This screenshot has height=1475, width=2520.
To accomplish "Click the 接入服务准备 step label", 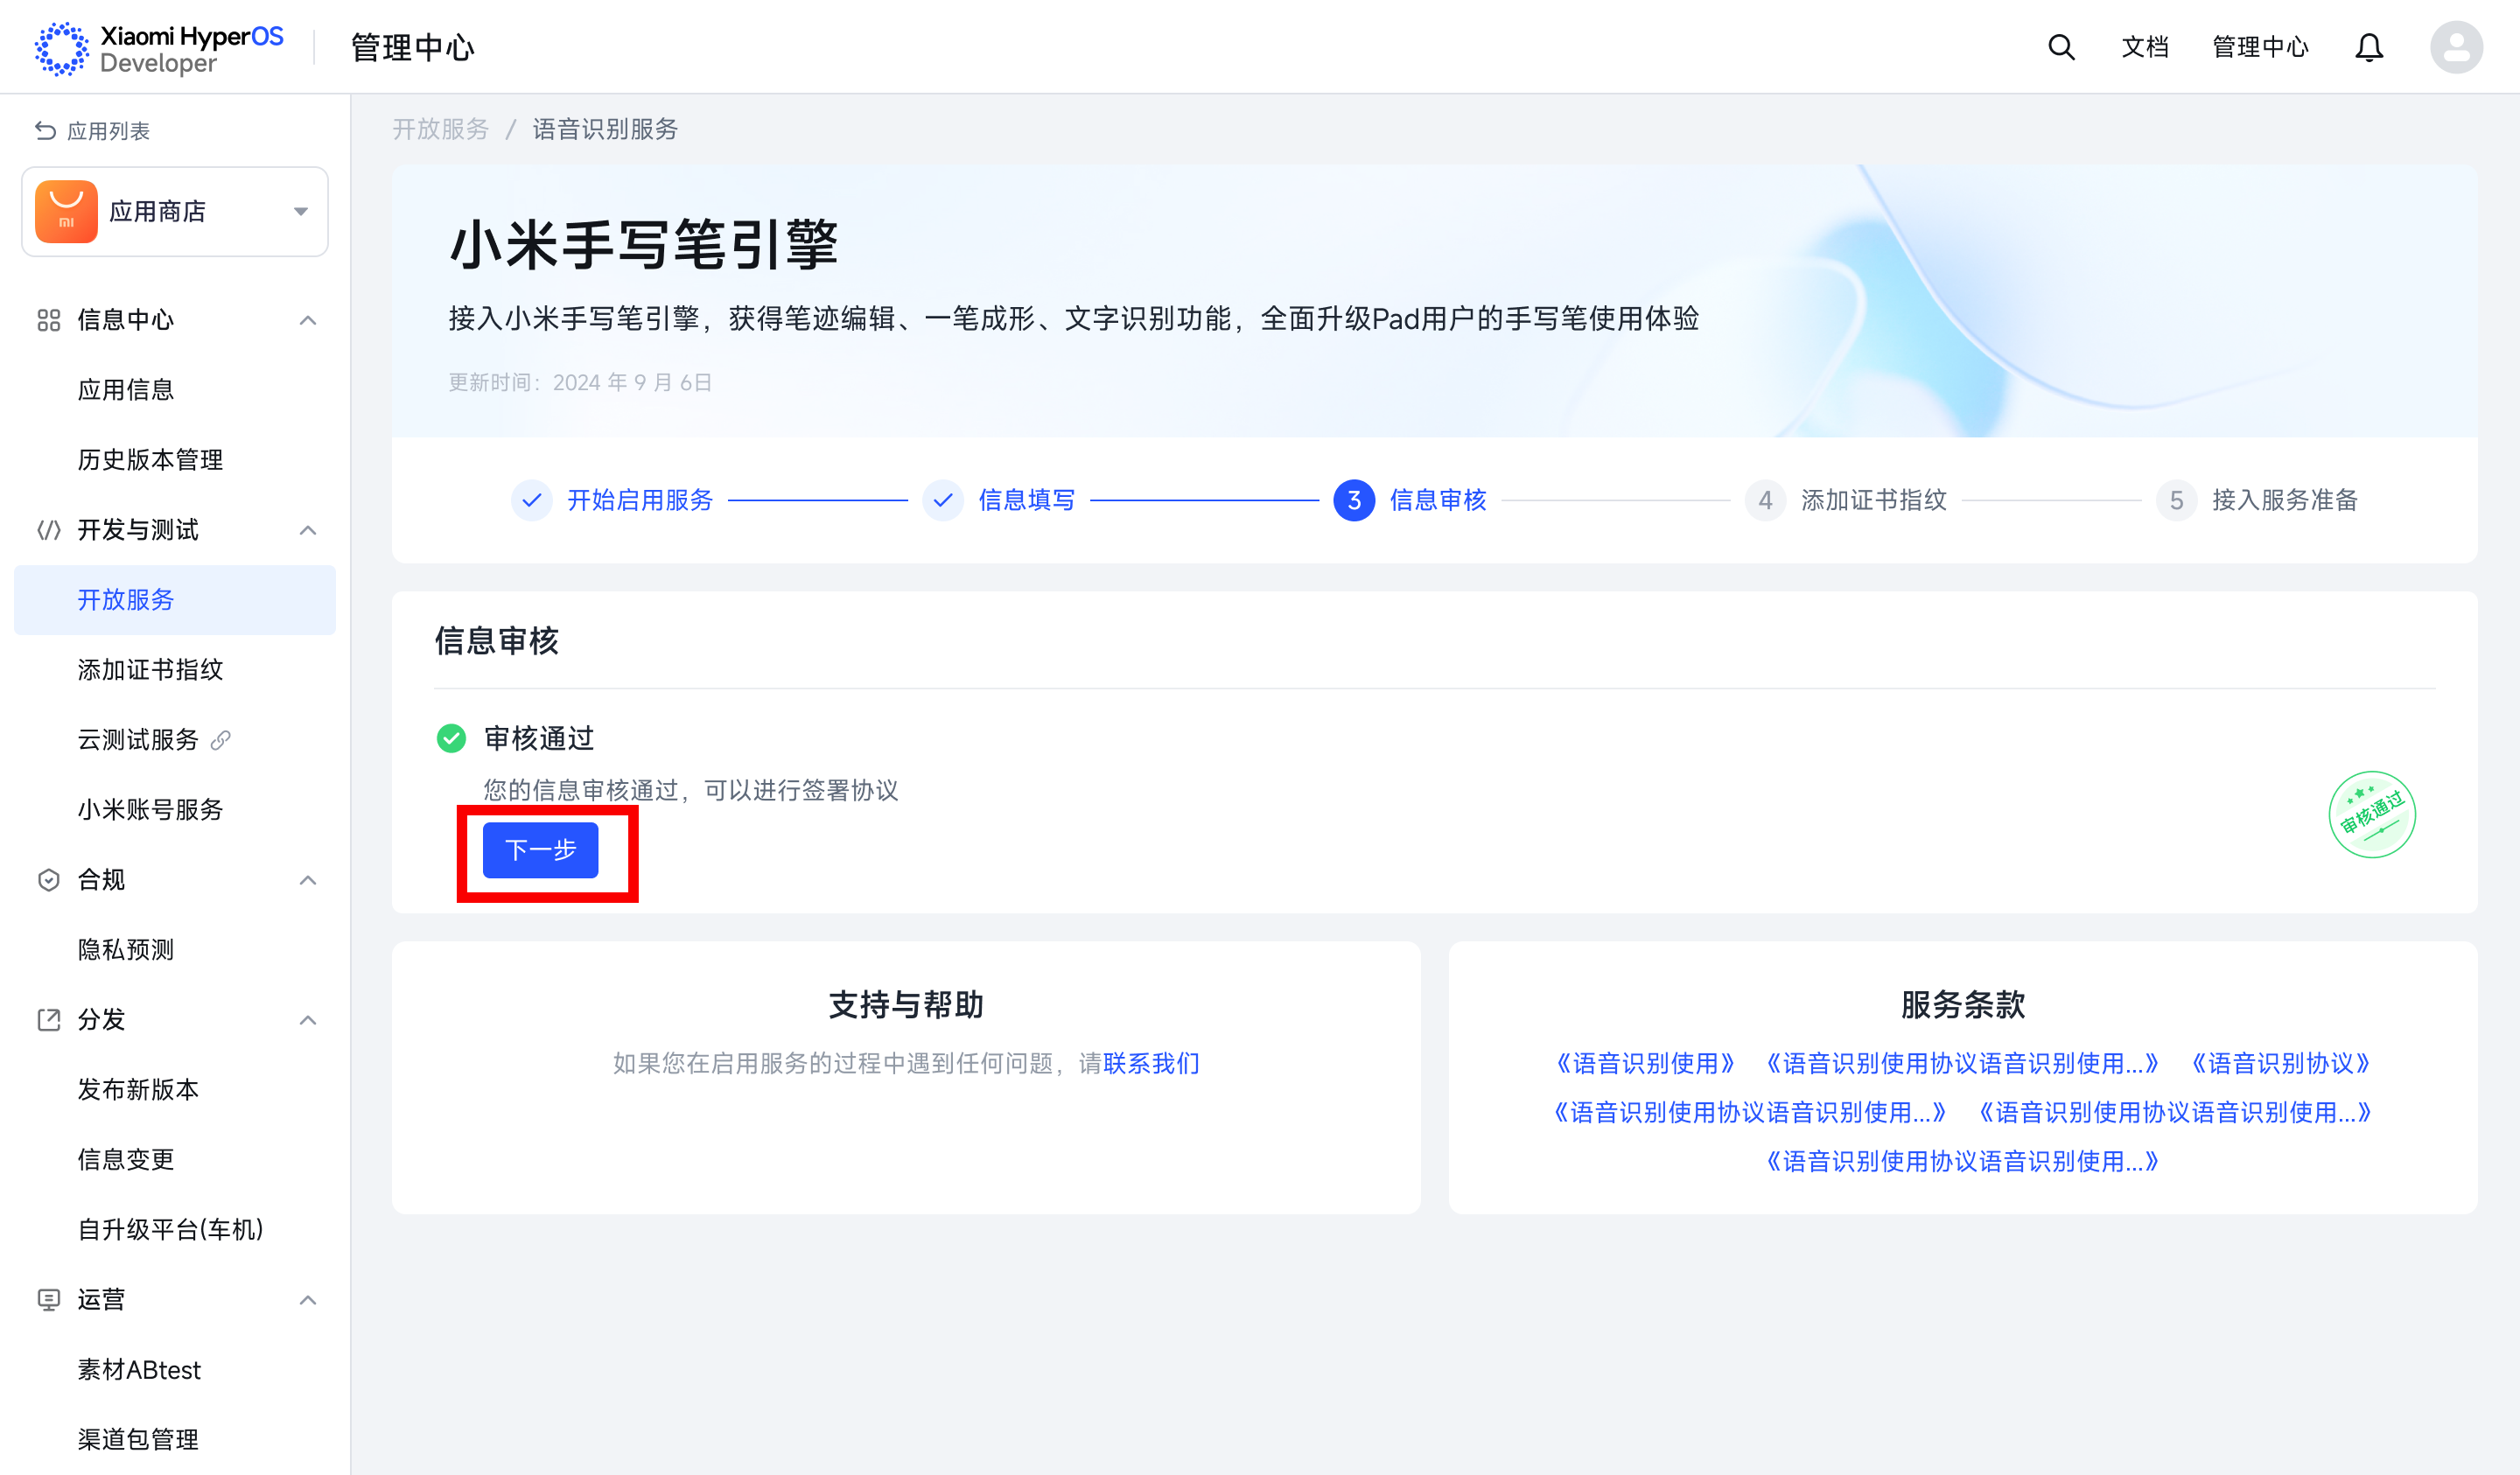I will coord(2285,500).
